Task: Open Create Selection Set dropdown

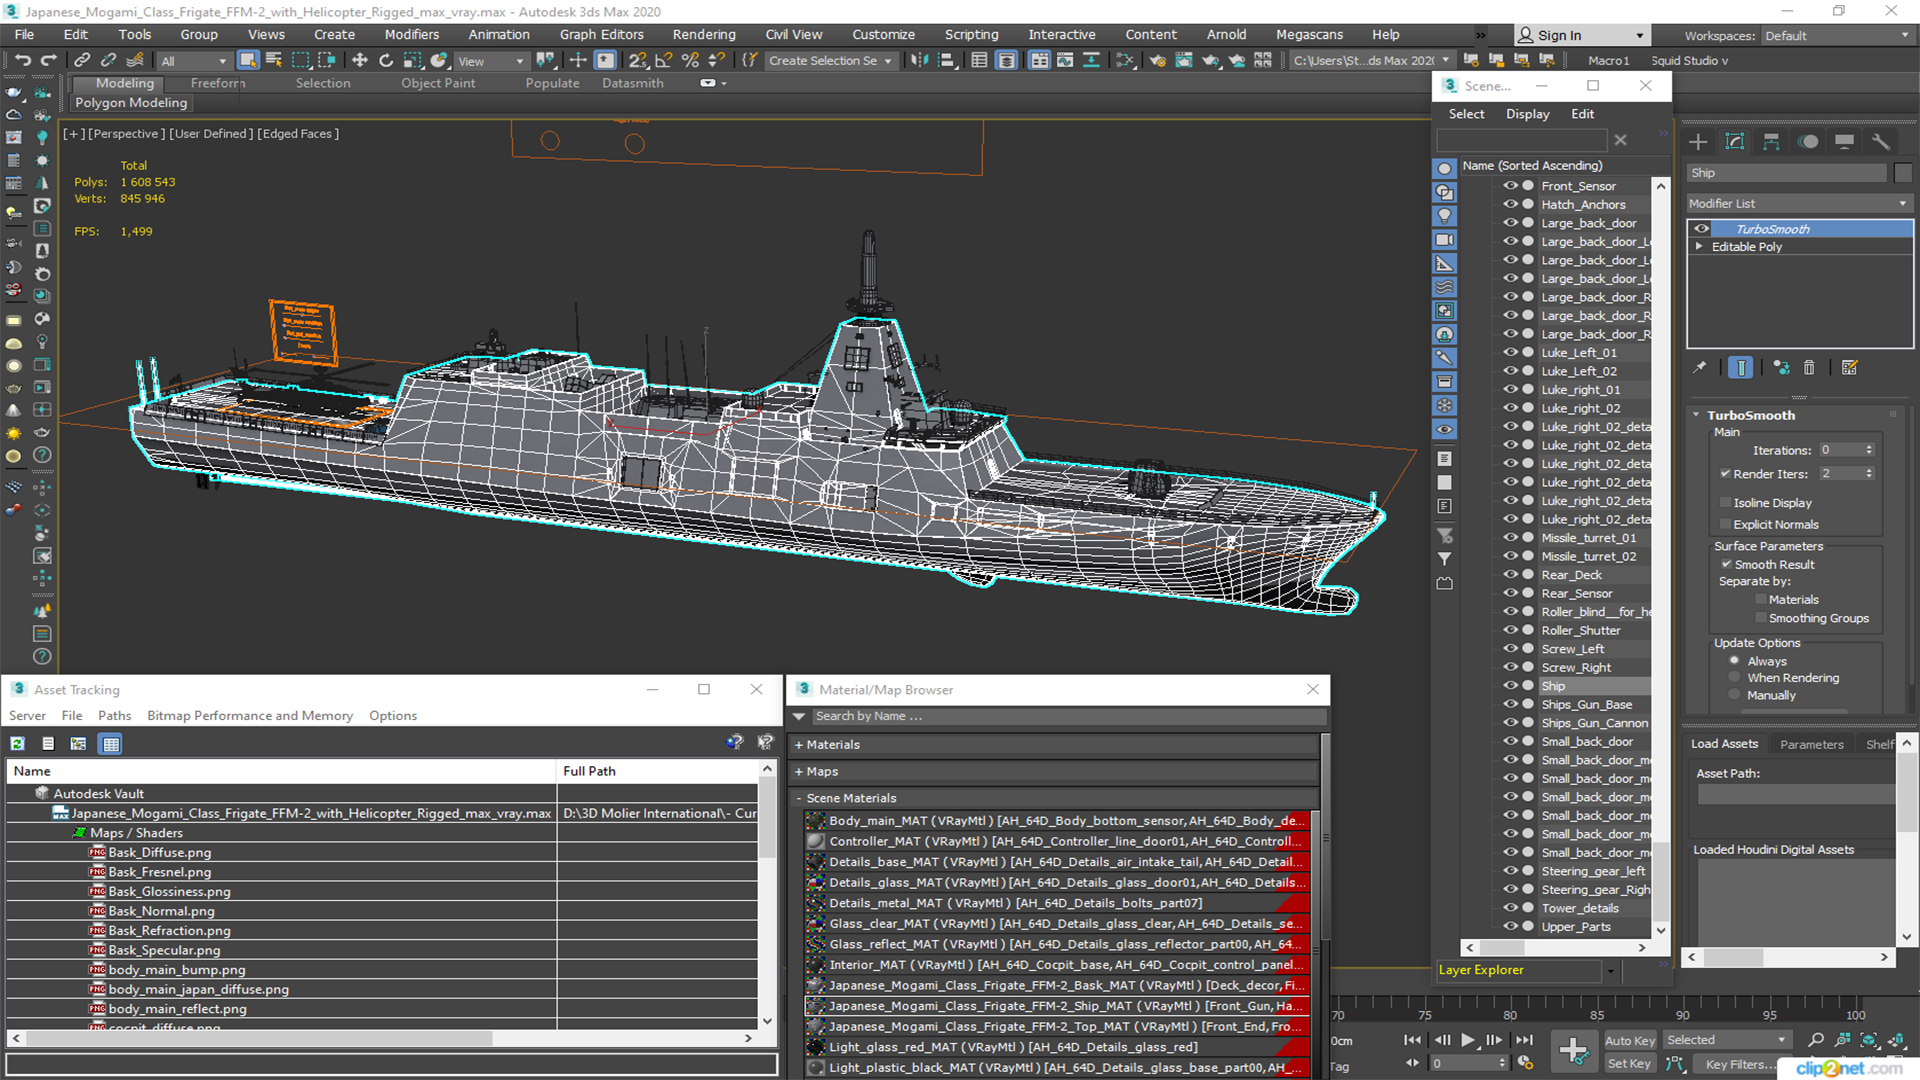Action: tap(830, 61)
